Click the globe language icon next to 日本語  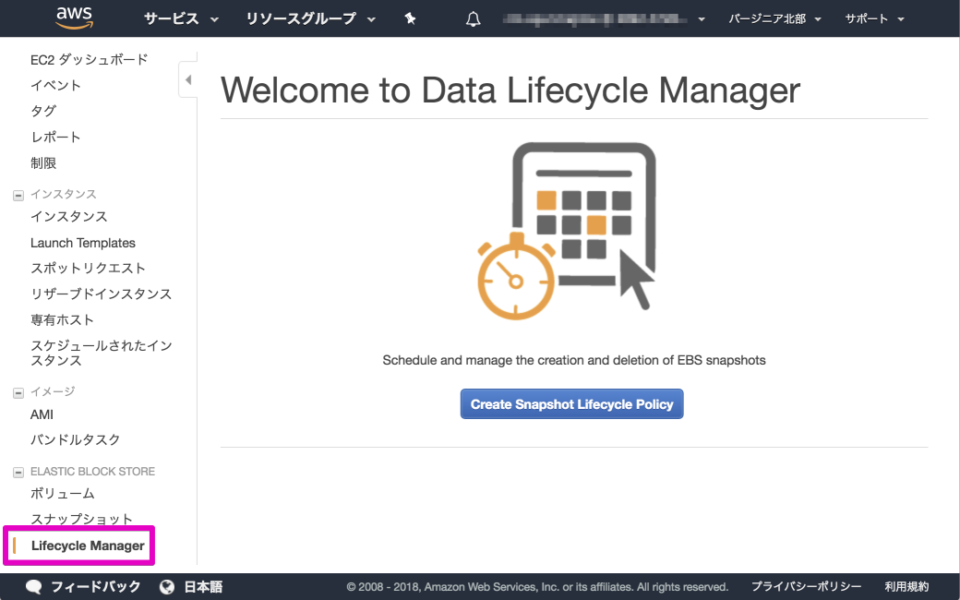click(166, 587)
